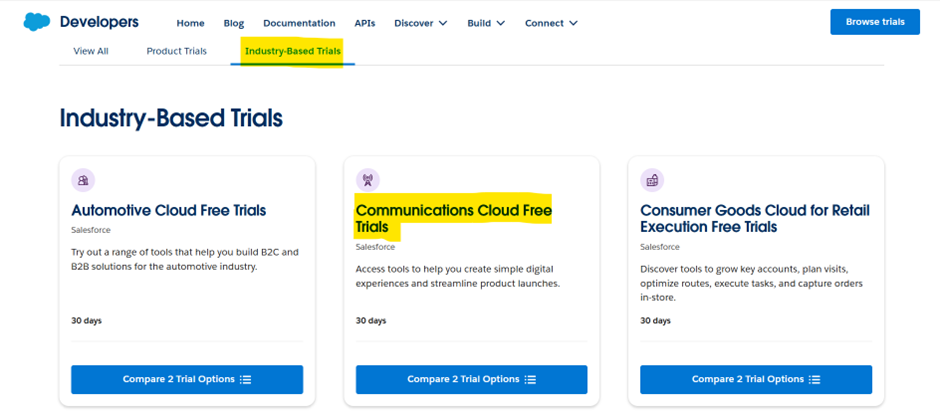Compare 2 Trial Options for Communications Cloud
This screenshot has width=940, height=417.
[472, 379]
